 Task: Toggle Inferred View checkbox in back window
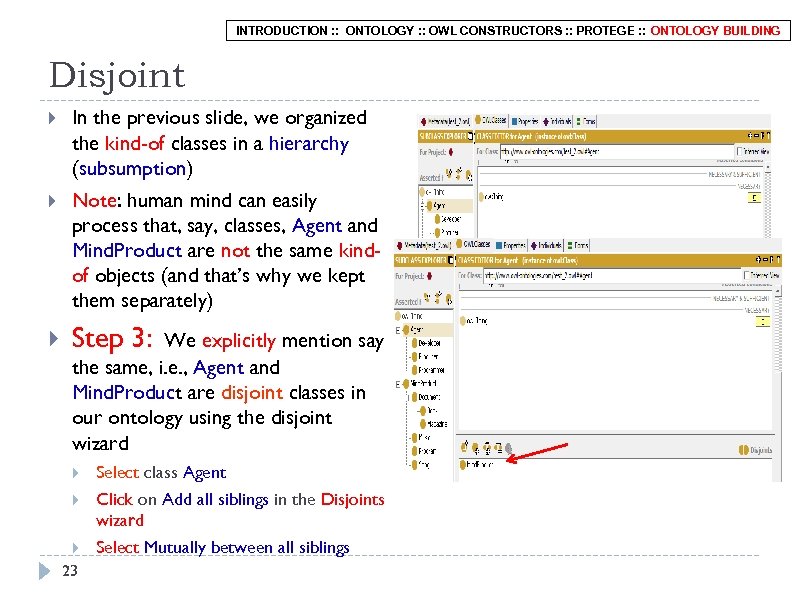click(739, 151)
